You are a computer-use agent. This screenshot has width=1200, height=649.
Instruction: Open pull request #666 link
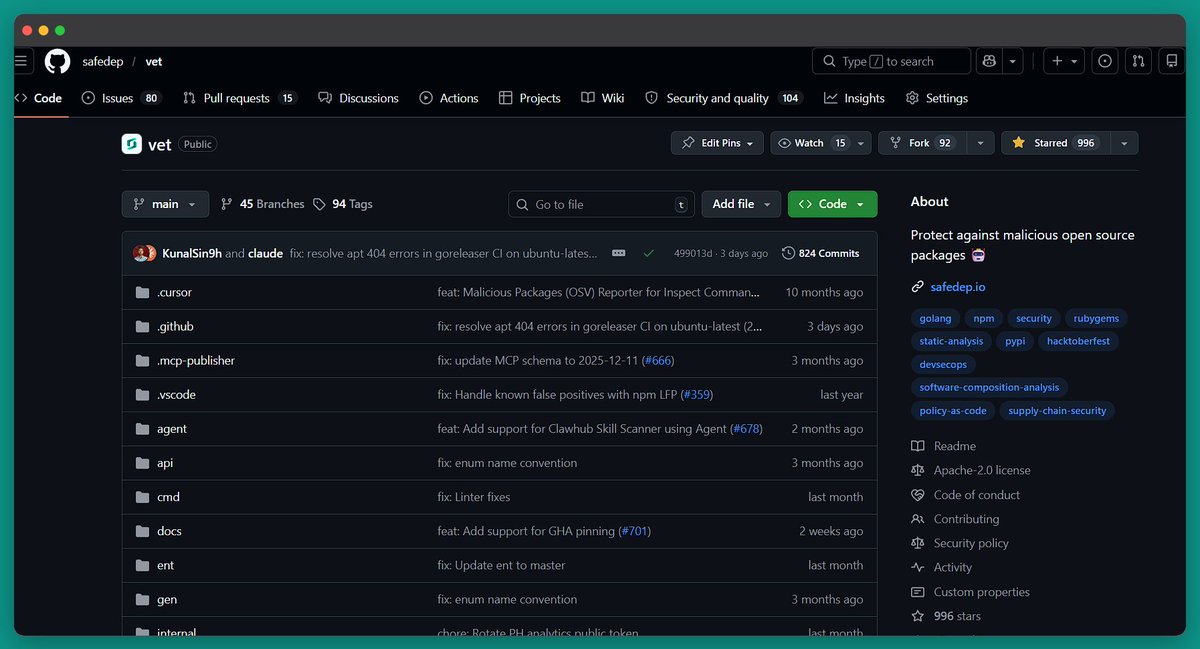point(657,361)
